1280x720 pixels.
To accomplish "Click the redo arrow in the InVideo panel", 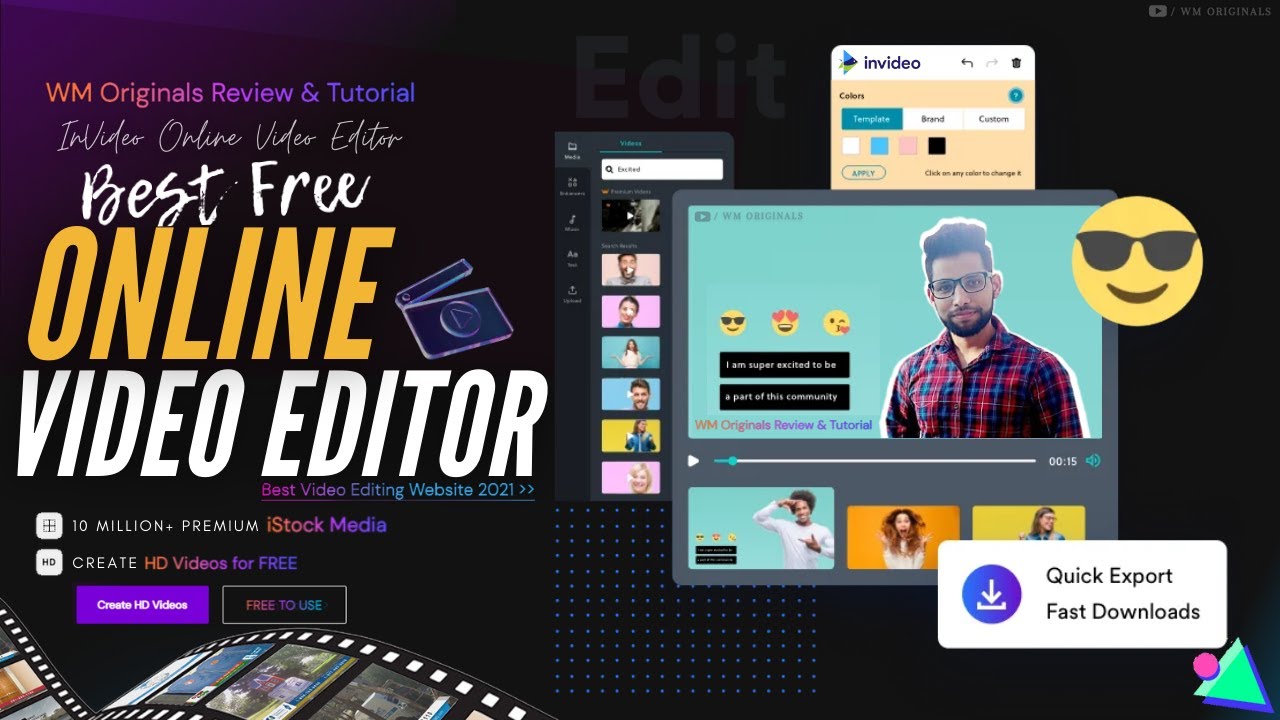I will click(x=992, y=62).
